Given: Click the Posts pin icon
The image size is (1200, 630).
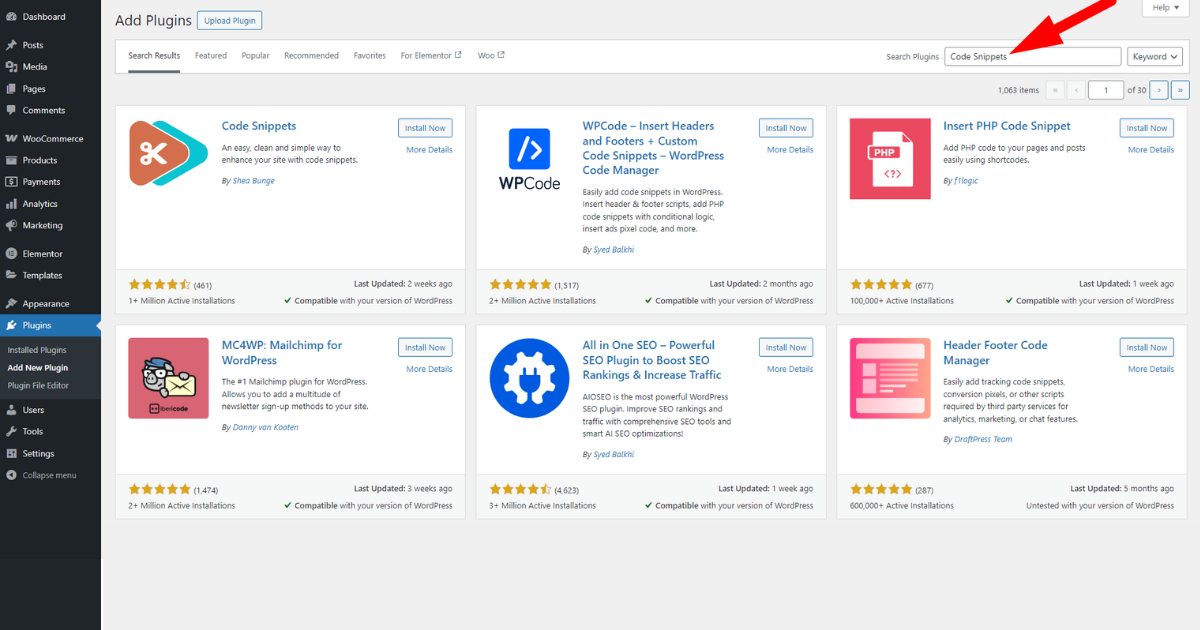Looking at the screenshot, I should click(x=11, y=45).
